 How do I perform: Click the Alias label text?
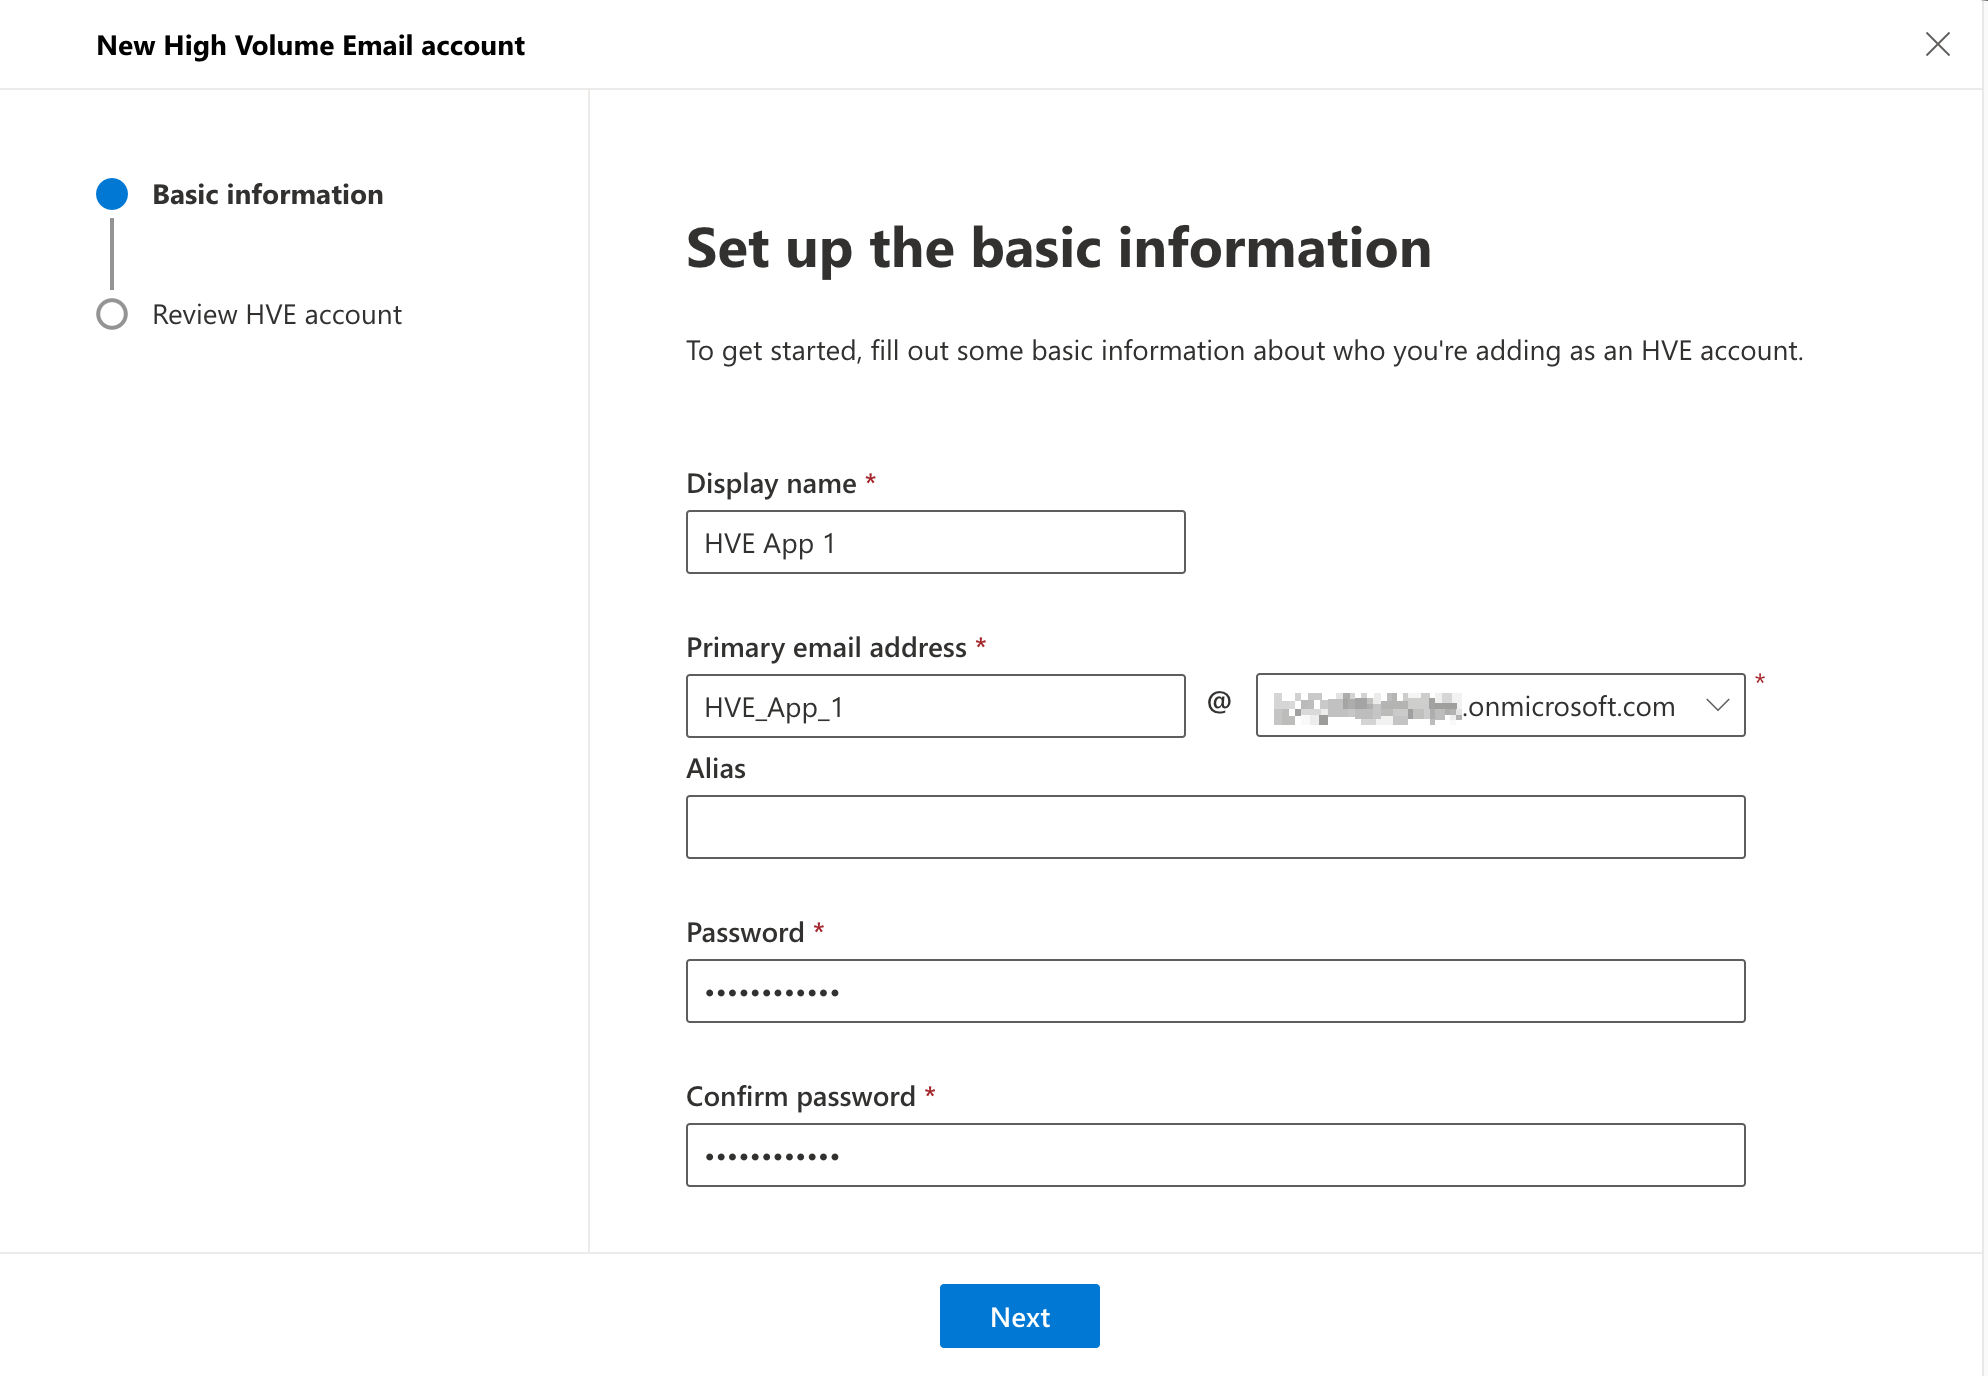[x=716, y=768]
